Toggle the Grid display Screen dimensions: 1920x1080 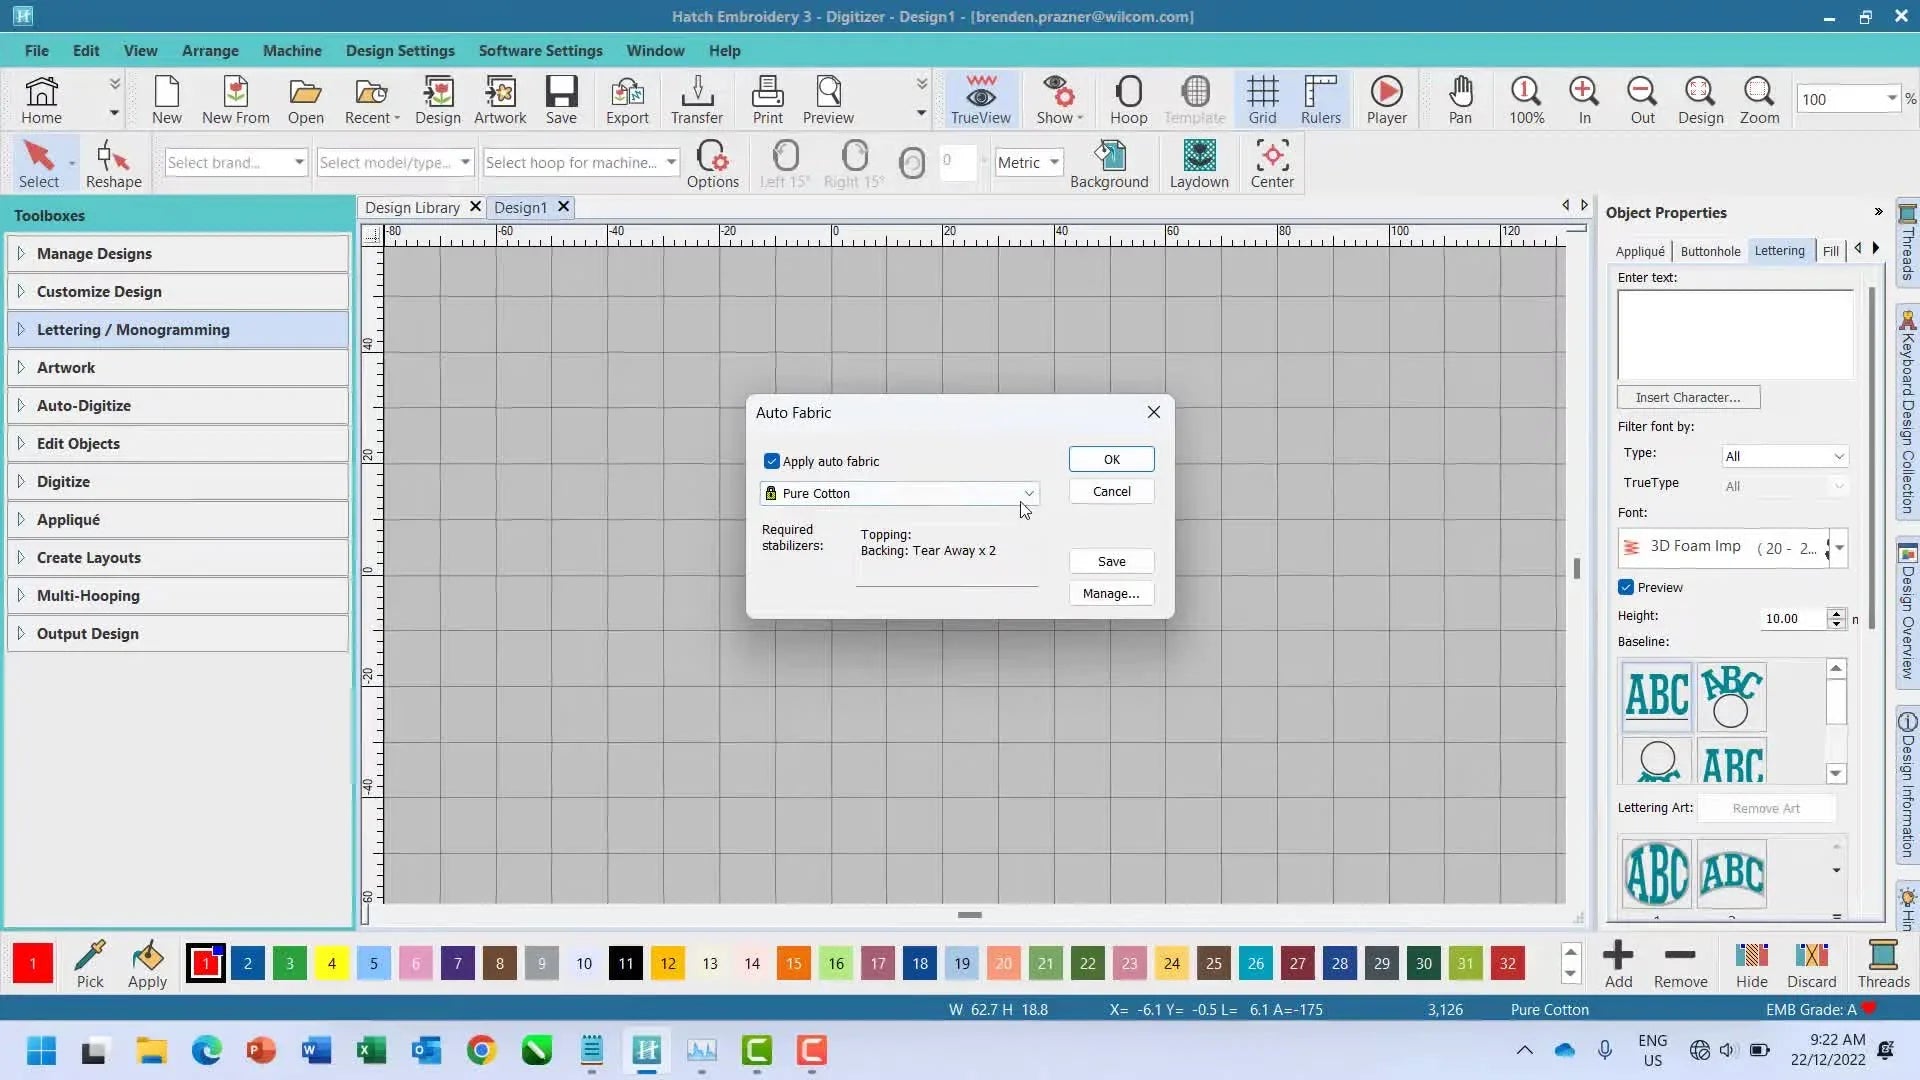tap(1262, 99)
